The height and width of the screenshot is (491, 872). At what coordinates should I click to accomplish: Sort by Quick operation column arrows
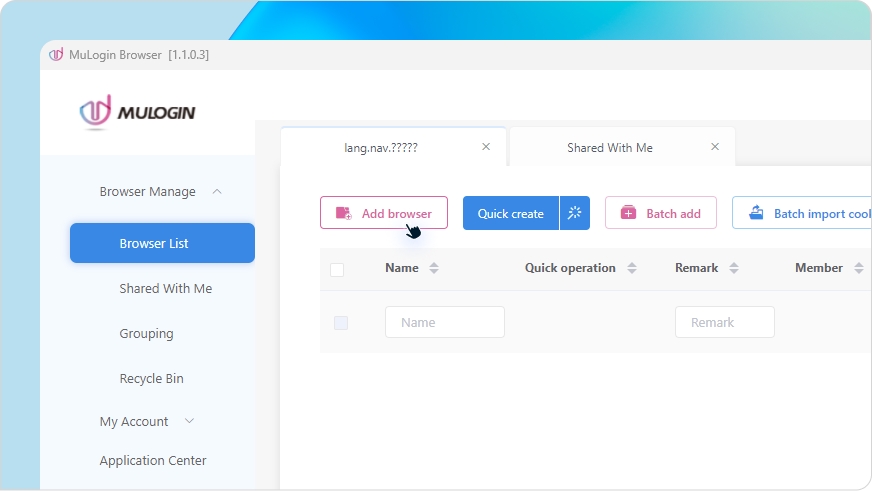(x=632, y=268)
